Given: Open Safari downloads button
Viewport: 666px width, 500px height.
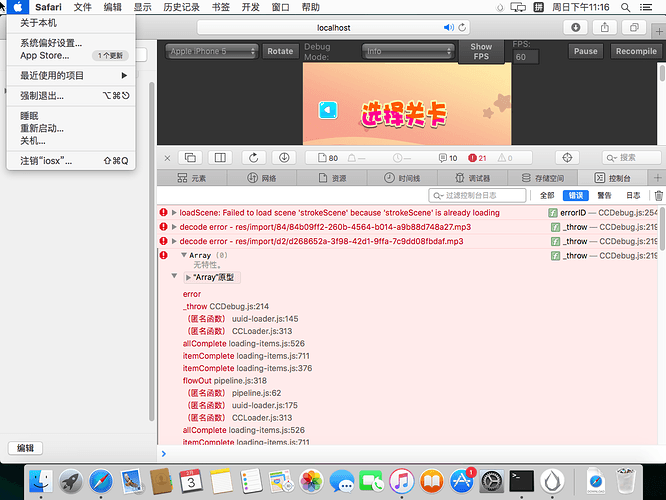Looking at the screenshot, I should coord(576,28).
